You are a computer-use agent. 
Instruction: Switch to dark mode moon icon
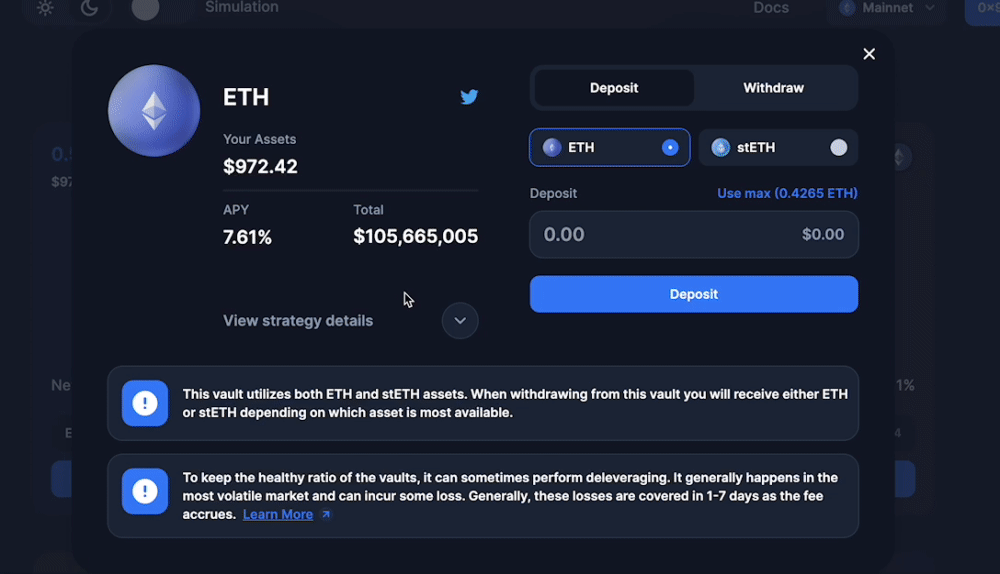pos(89,8)
